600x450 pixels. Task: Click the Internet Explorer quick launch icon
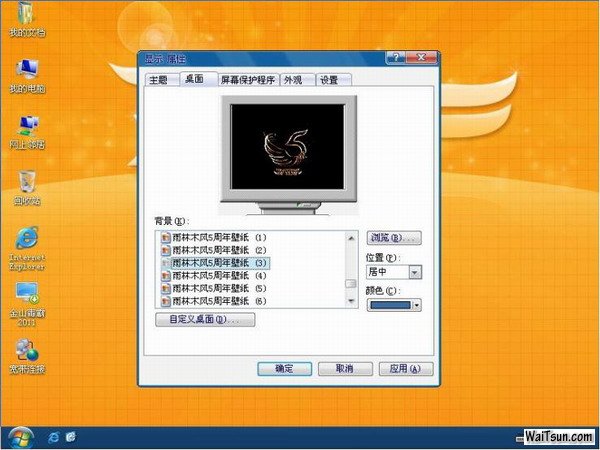tap(53, 439)
